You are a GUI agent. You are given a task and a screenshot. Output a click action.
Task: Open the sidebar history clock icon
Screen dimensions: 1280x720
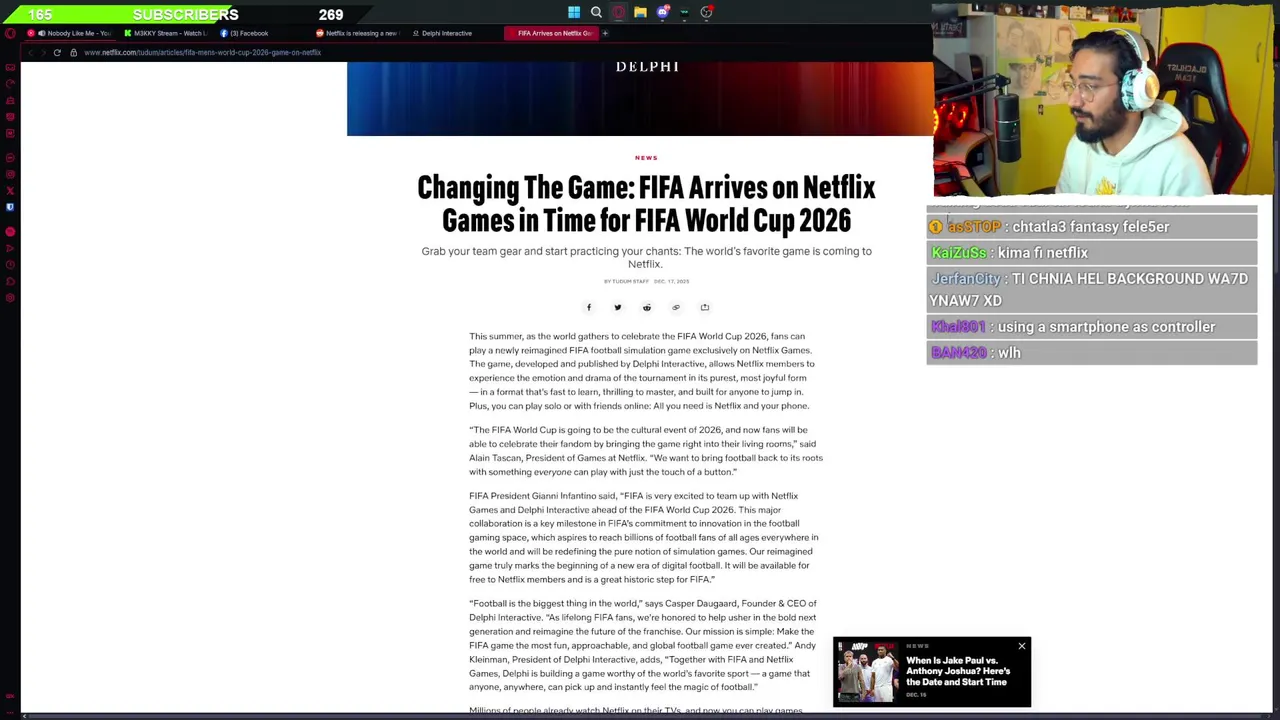10,265
